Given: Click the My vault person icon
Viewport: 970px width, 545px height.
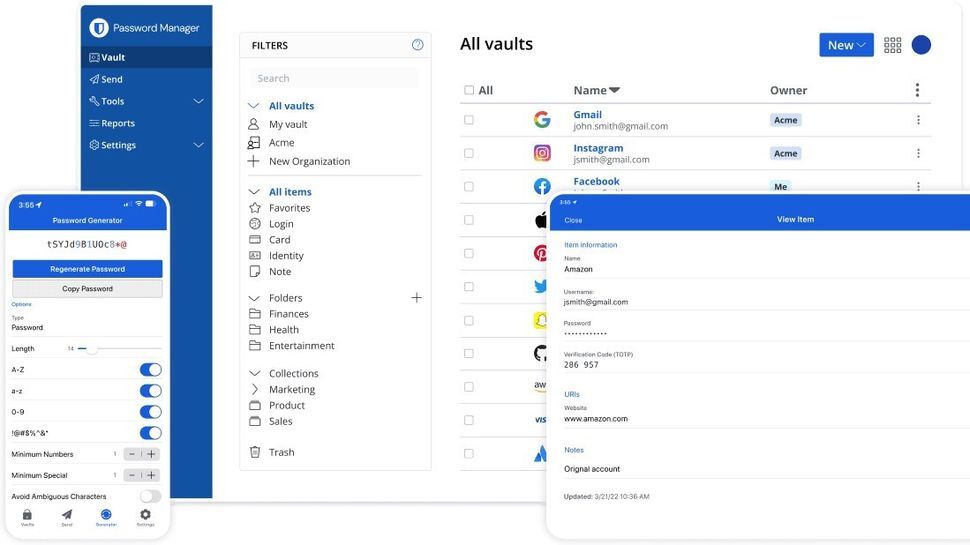Looking at the screenshot, I should click(254, 124).
